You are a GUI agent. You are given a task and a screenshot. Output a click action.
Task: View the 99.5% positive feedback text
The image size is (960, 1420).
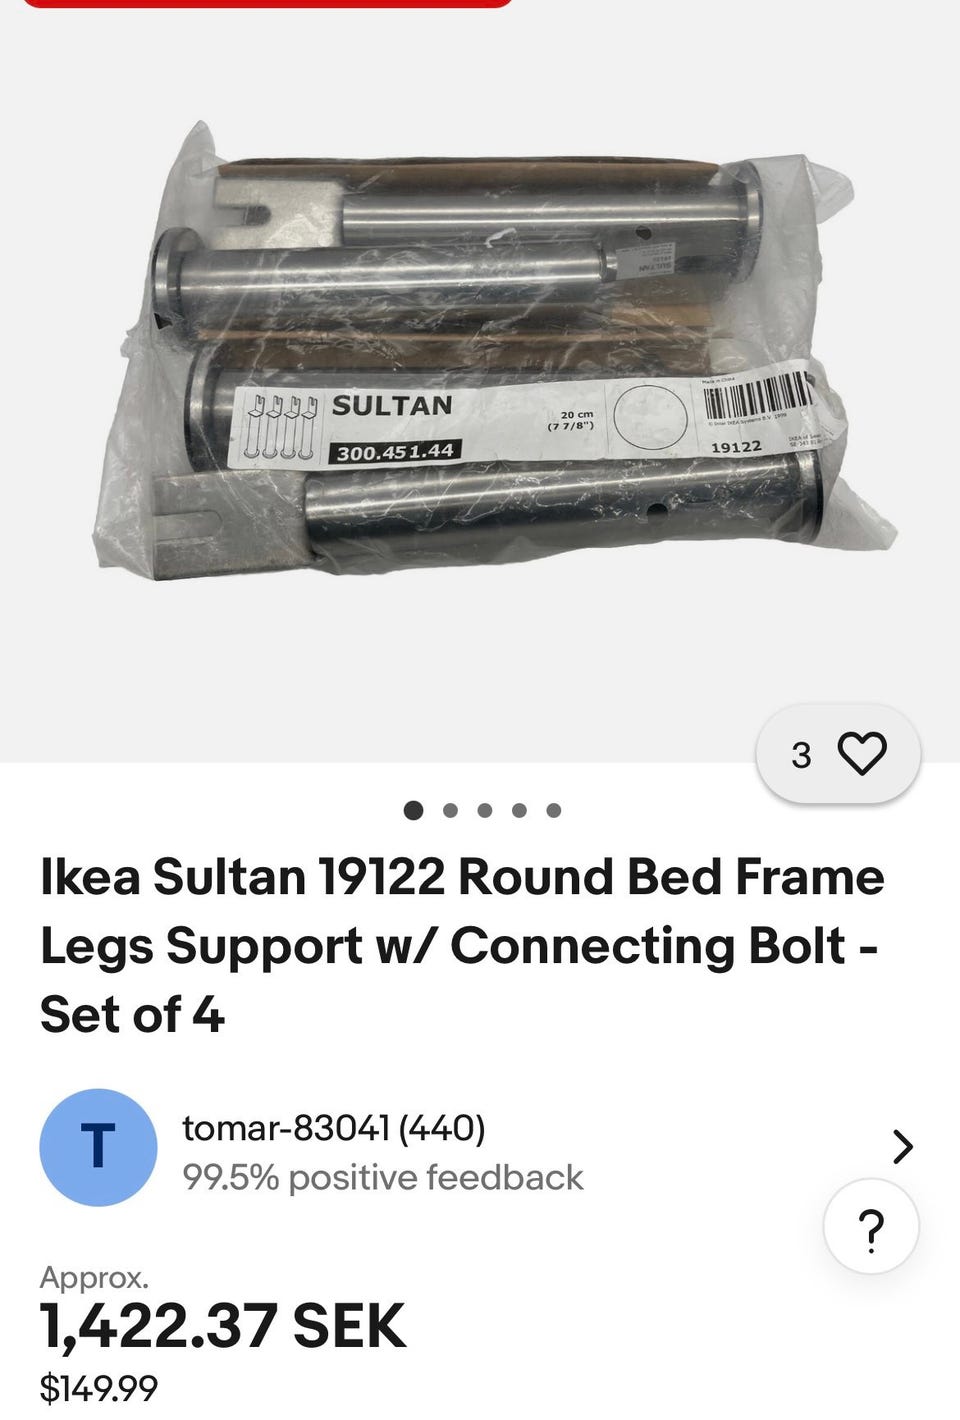point(382,1177)
